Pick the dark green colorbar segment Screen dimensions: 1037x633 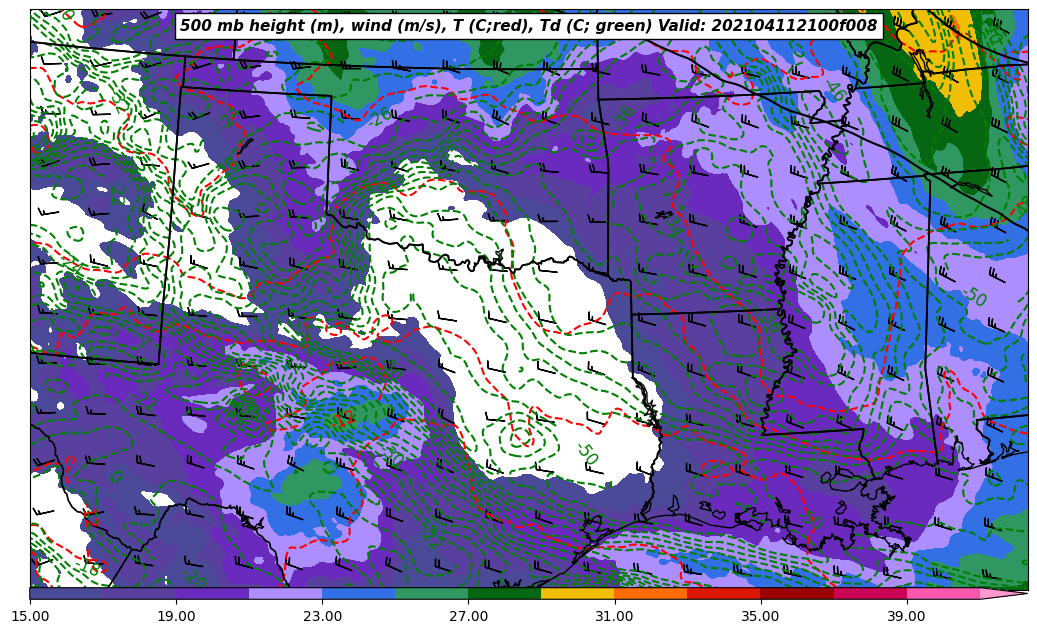(x=504, y=593)
